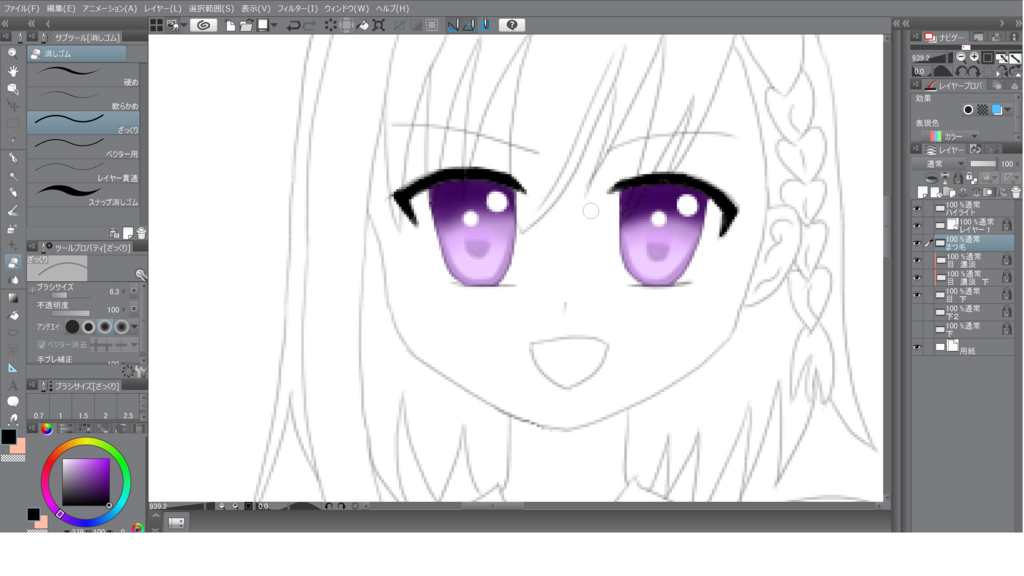Expand the brush size plus expander
The image size is (1024, 576).
(32, 290)
